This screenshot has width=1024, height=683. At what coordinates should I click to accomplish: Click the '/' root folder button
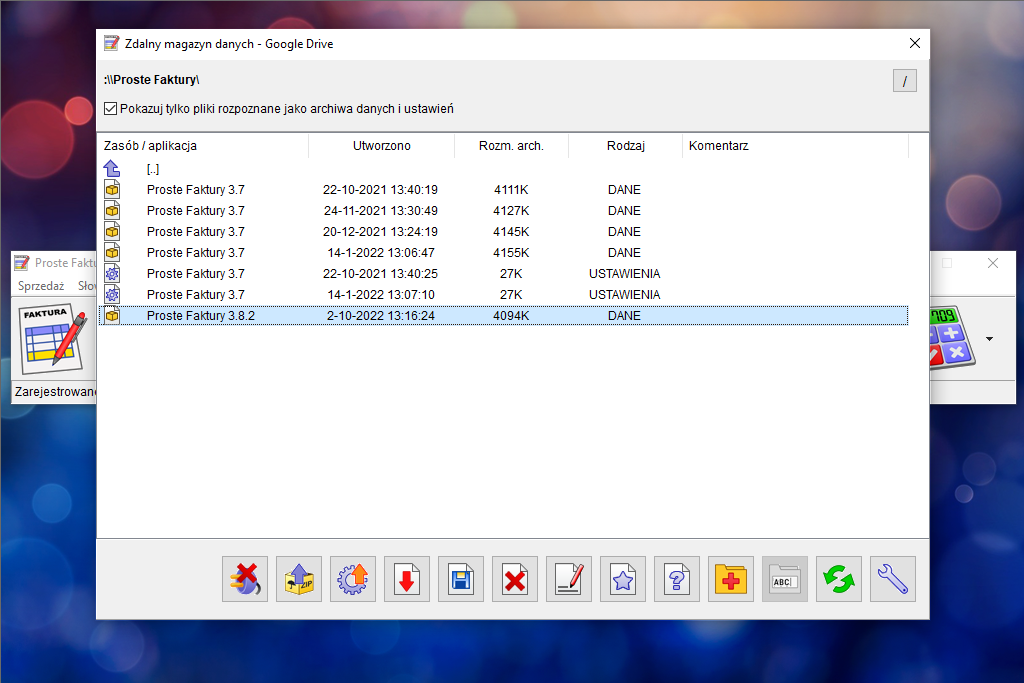pyautogui.click(x=904, y=81)
